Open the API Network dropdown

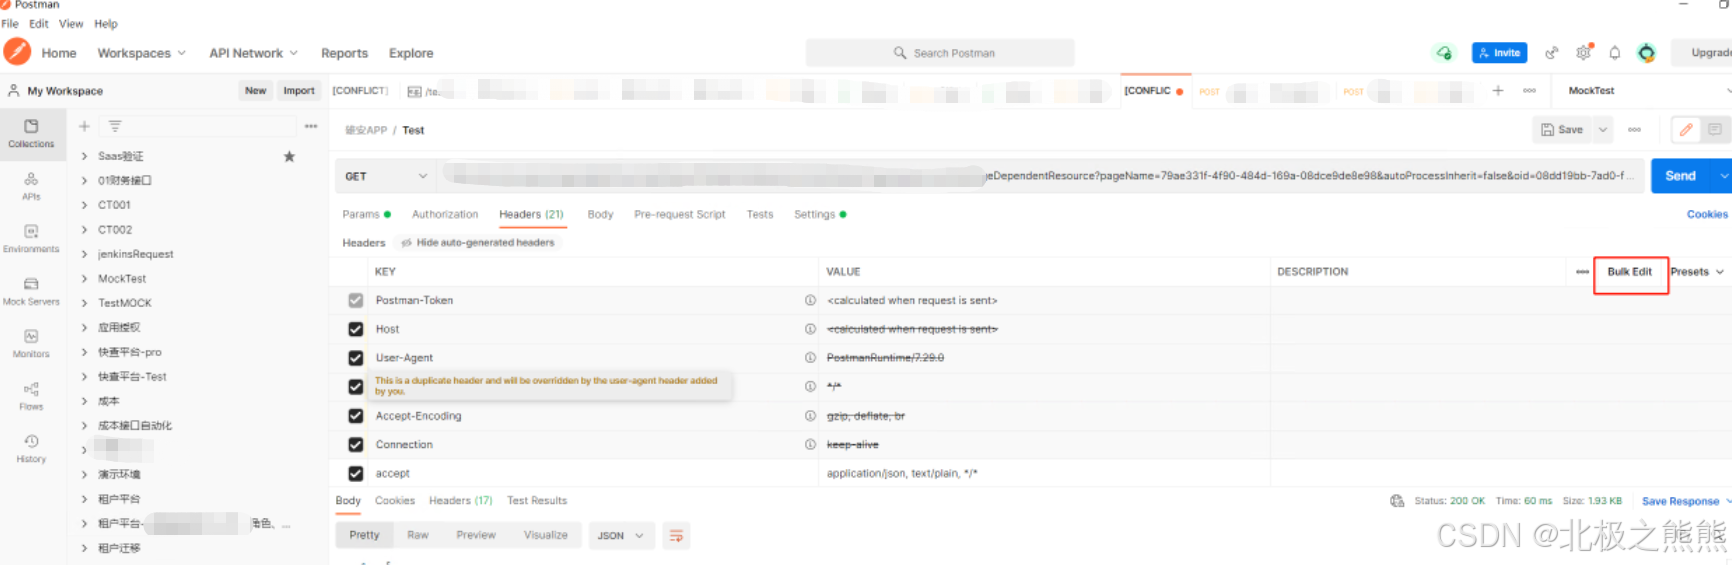pos(253,53)
